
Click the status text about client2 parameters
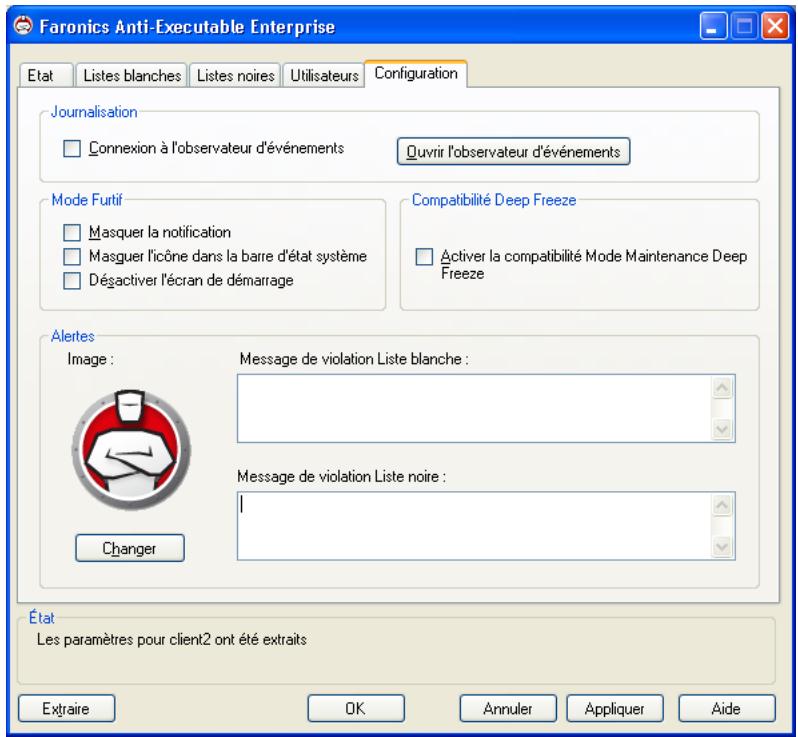[x=172, y=640]
